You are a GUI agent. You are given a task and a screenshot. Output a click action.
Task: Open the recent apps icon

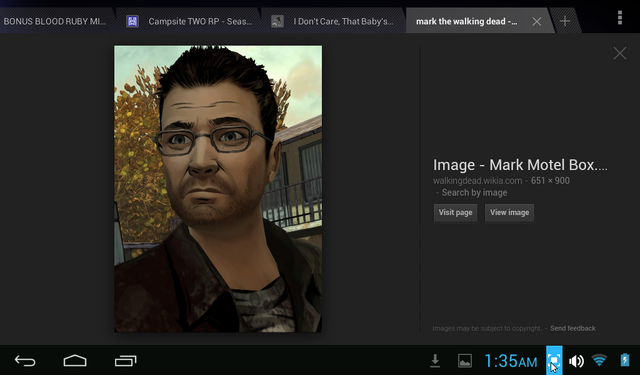[125, 361]
